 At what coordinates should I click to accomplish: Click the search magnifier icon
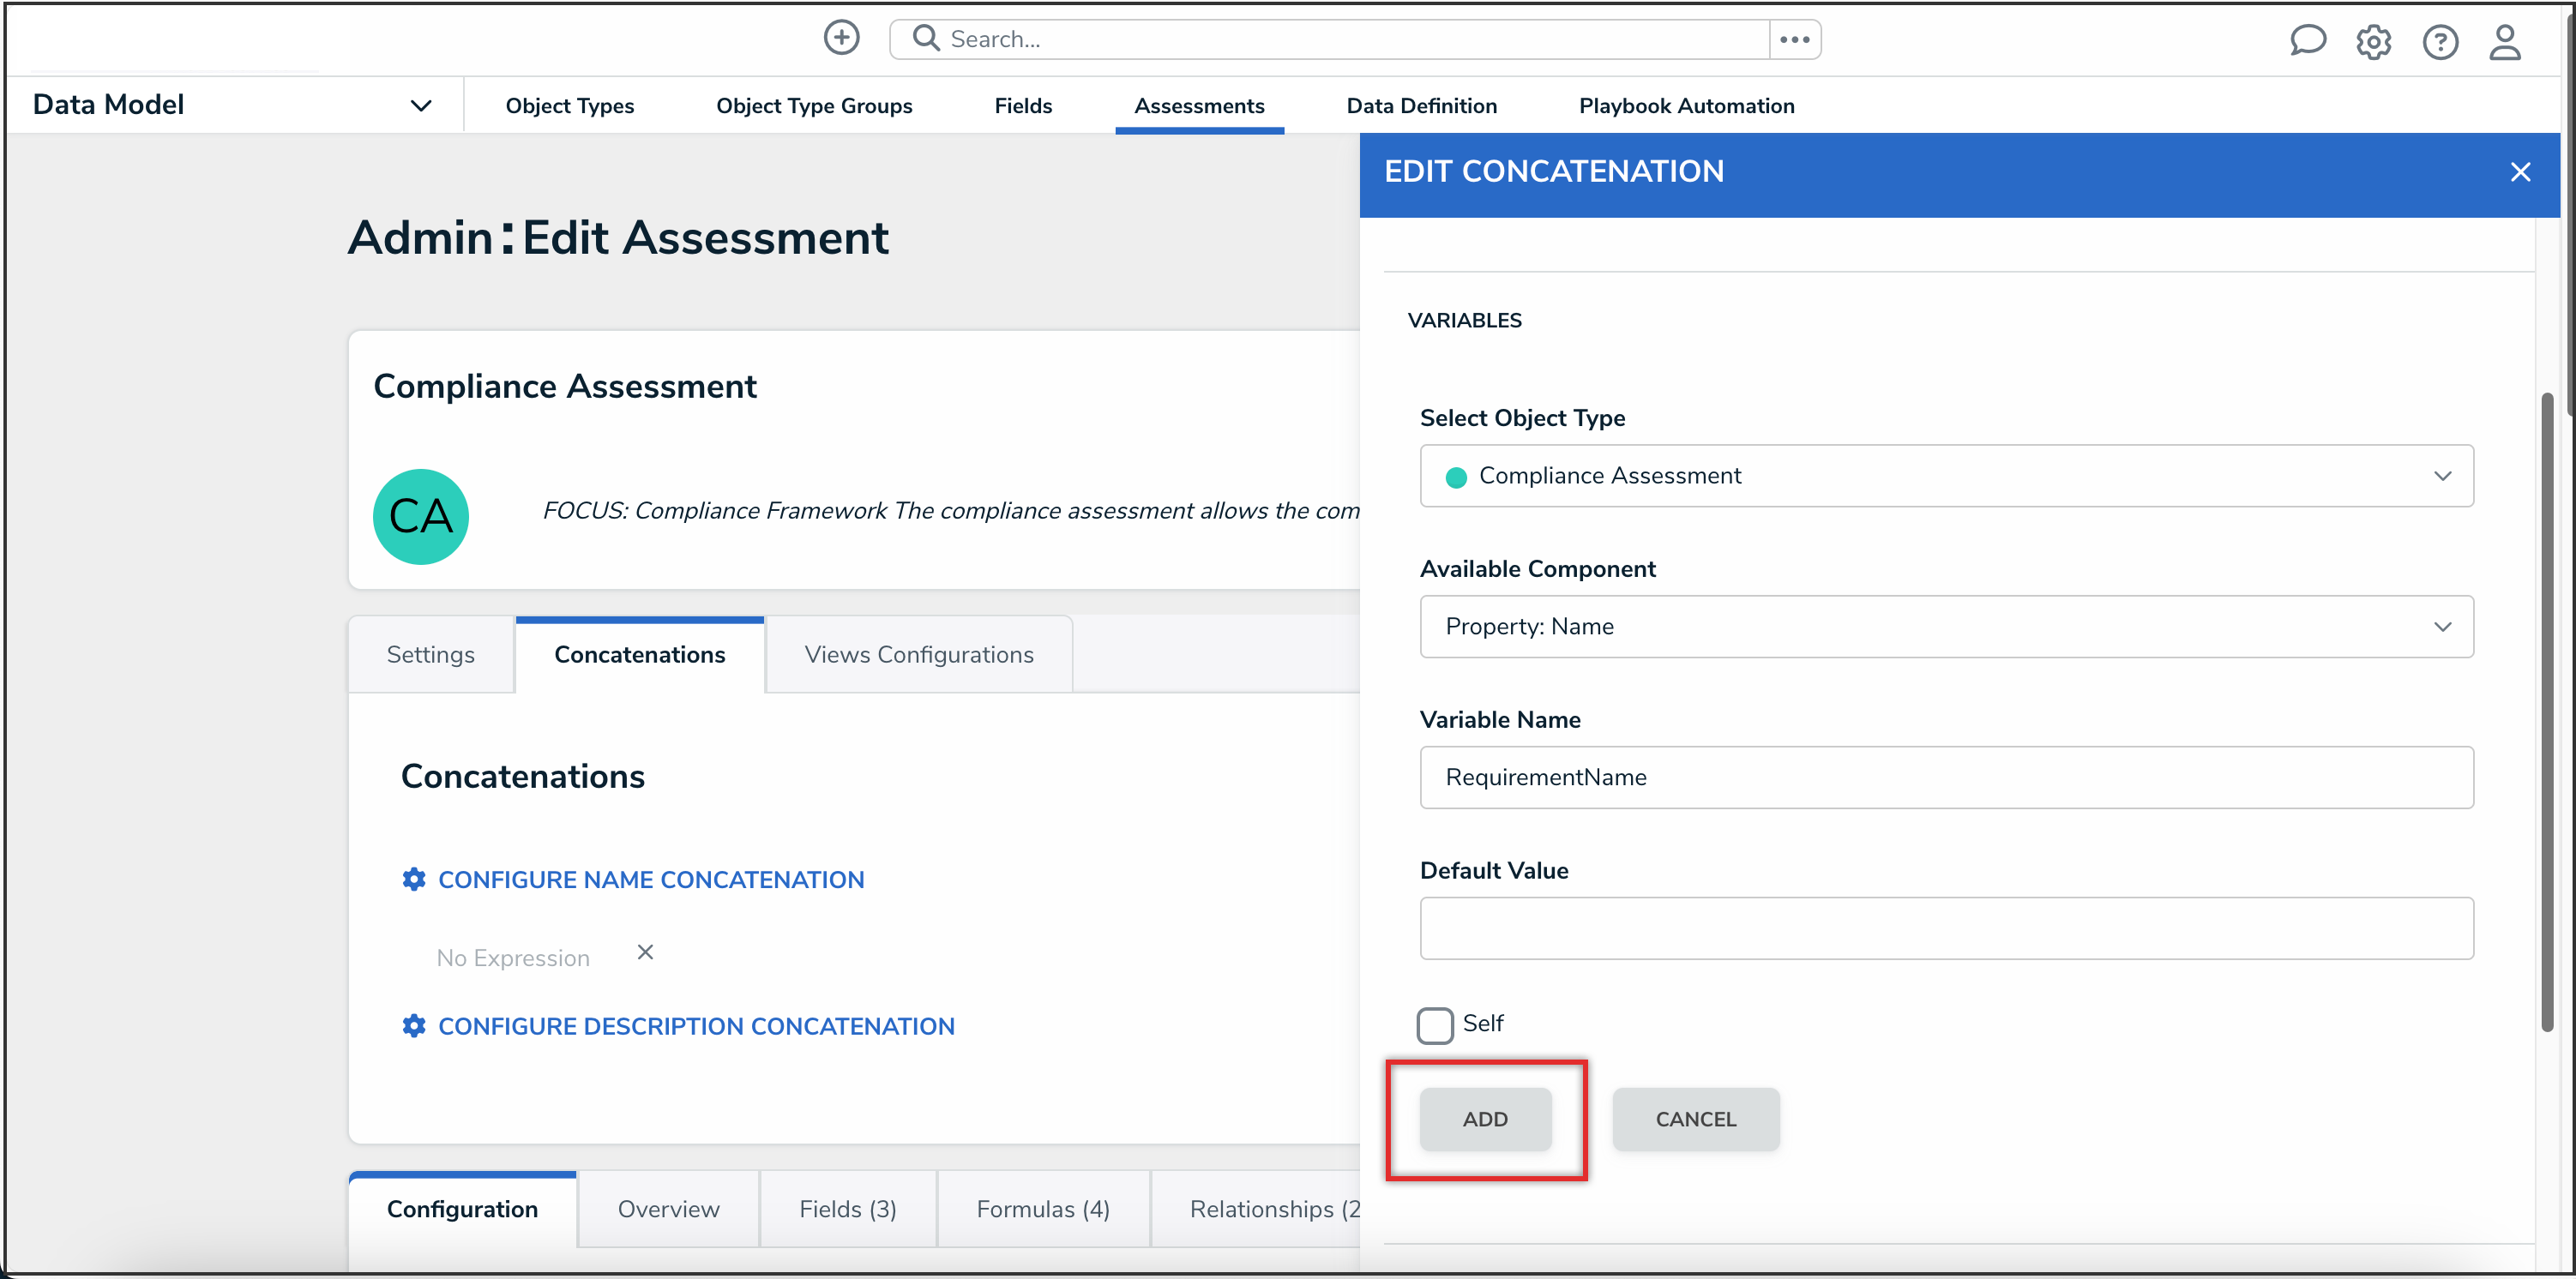pyautogui.click(x=926, y=38)
